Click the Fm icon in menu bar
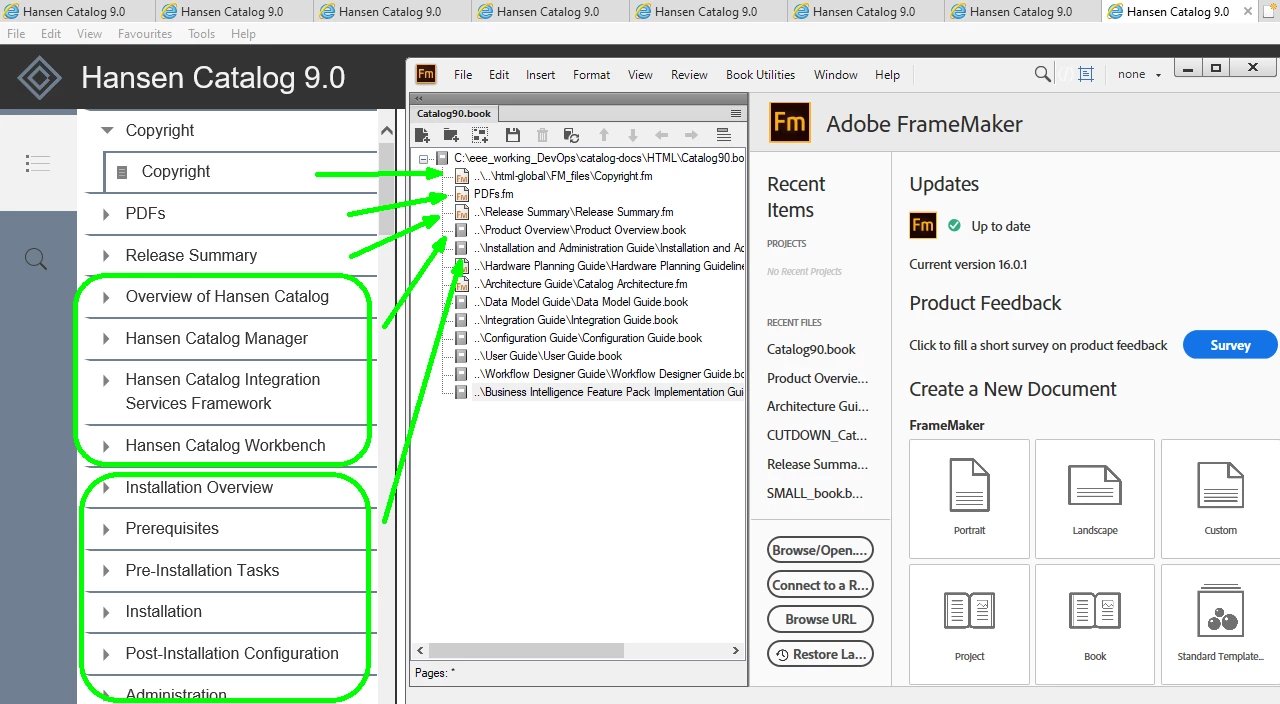Viewport: 1280px width, 704px height. [x=426, y=74]
